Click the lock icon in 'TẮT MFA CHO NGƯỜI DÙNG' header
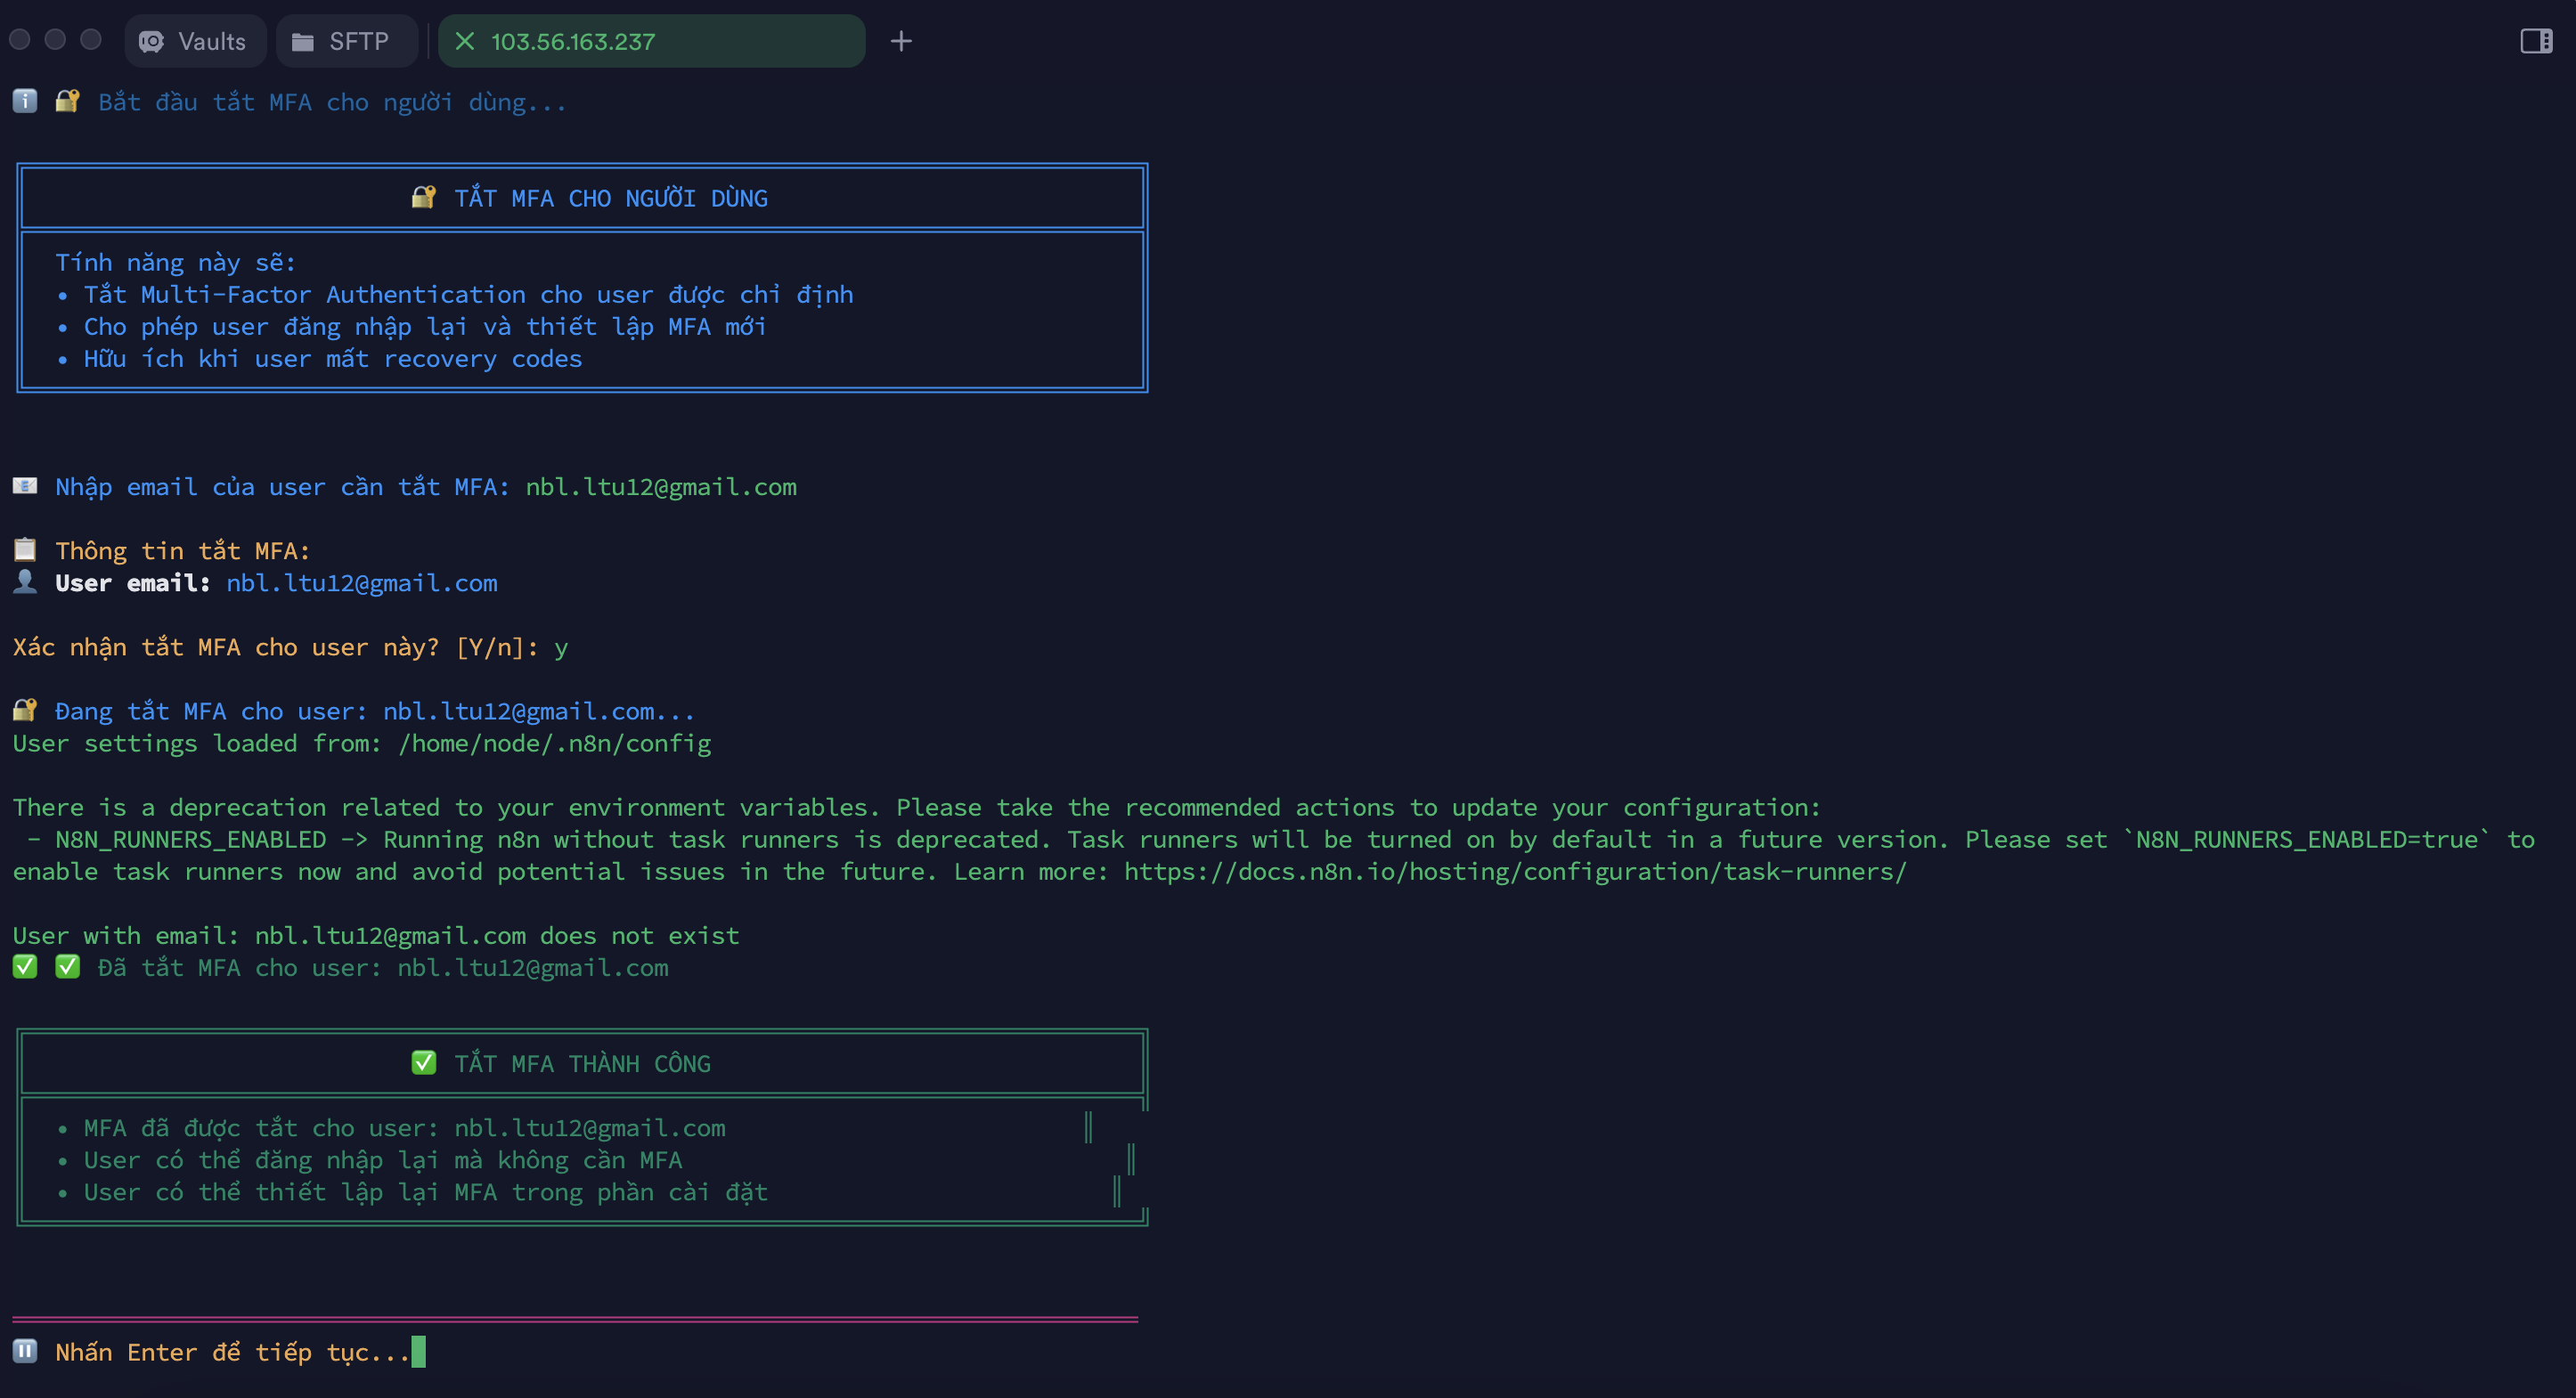 423,197
